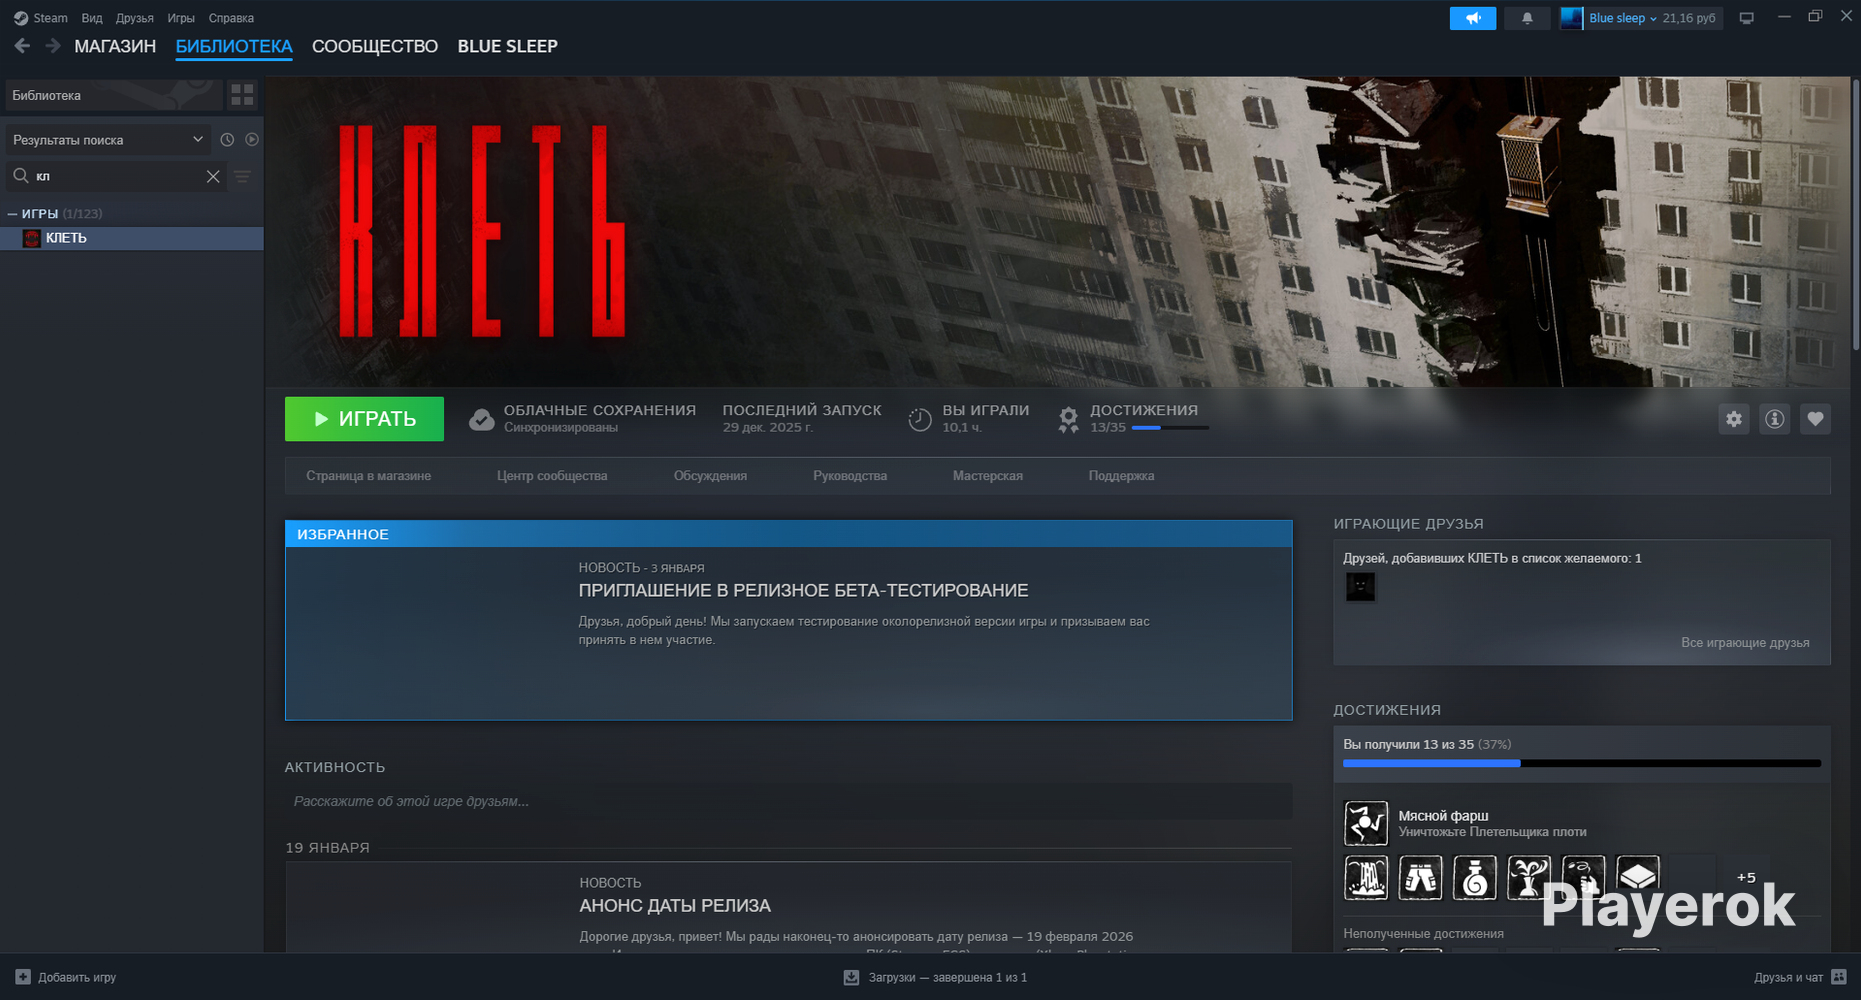The height and width of the screenshot is (1000, 1861).
Task: Open the Steam menu
Action: (50, 18)
